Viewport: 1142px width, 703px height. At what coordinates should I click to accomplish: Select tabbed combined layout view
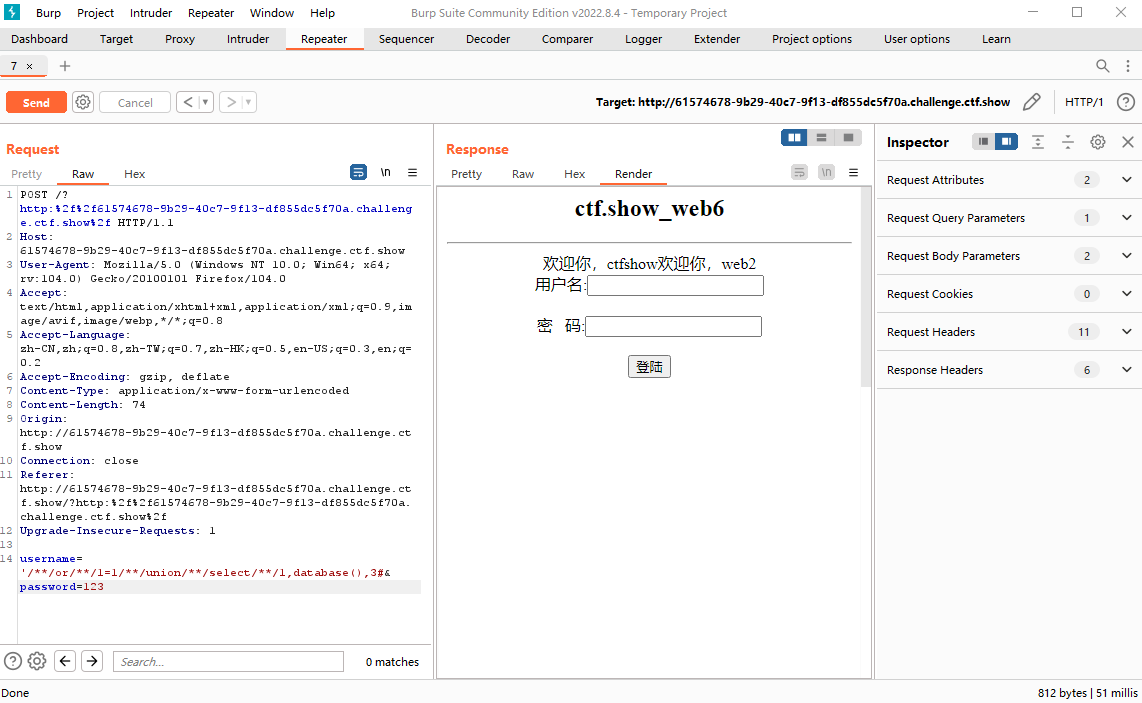click(848, 138)
